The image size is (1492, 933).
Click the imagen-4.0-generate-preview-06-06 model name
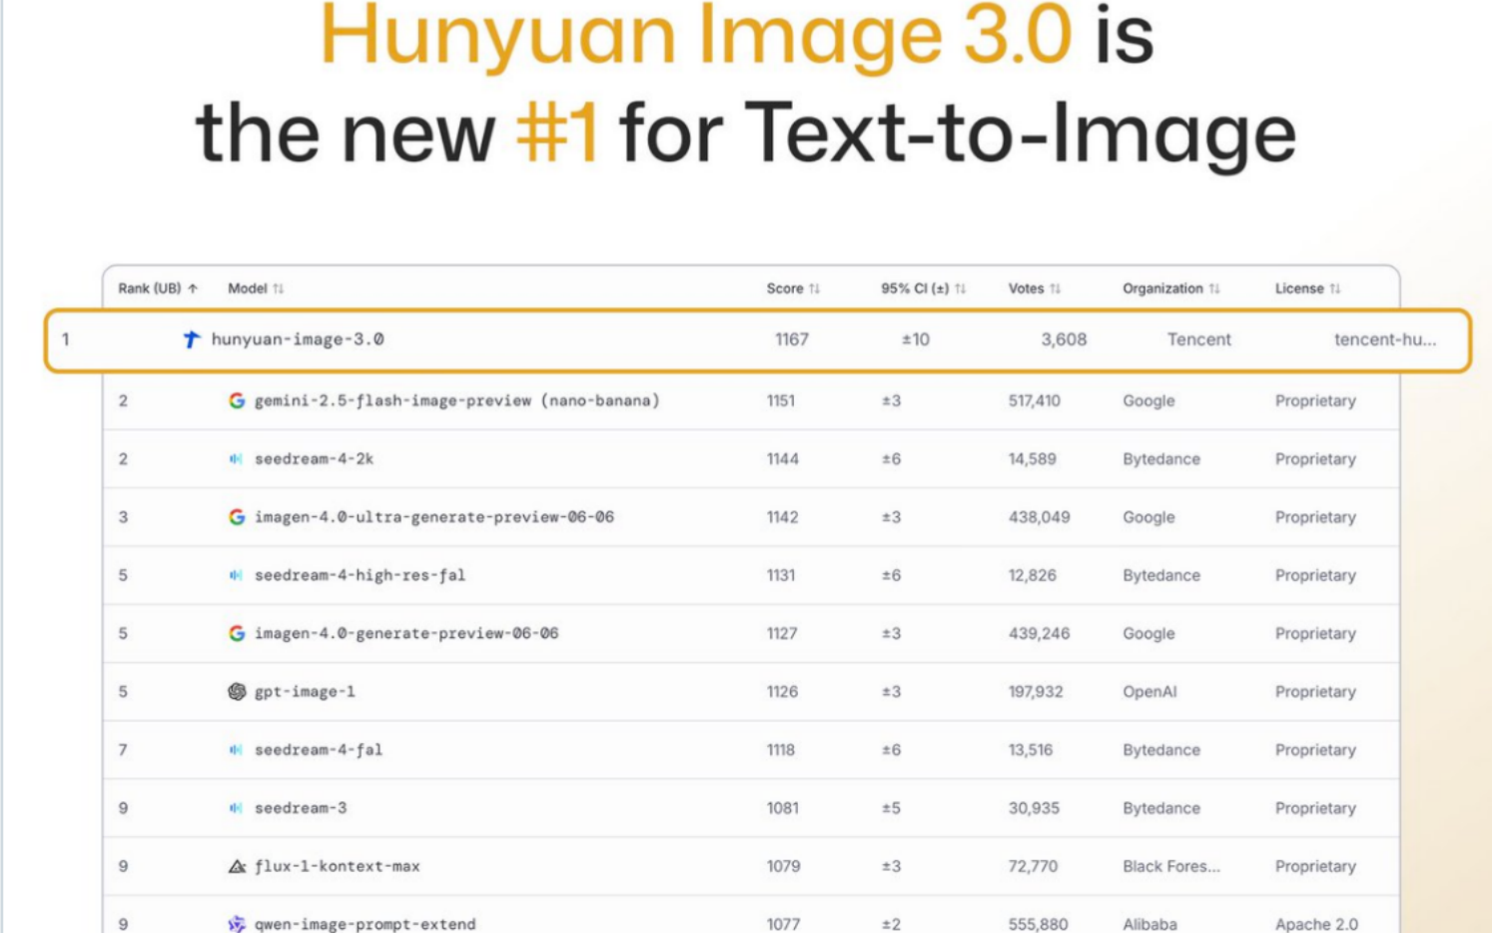point(406,634)
